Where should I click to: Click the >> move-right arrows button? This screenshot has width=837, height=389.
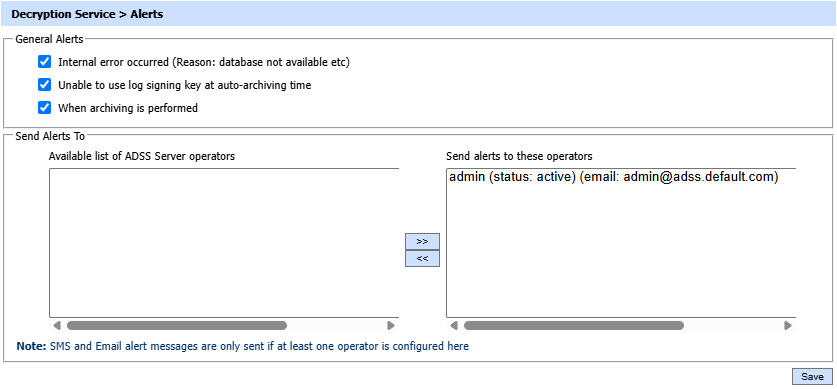(x=422, y=241)
